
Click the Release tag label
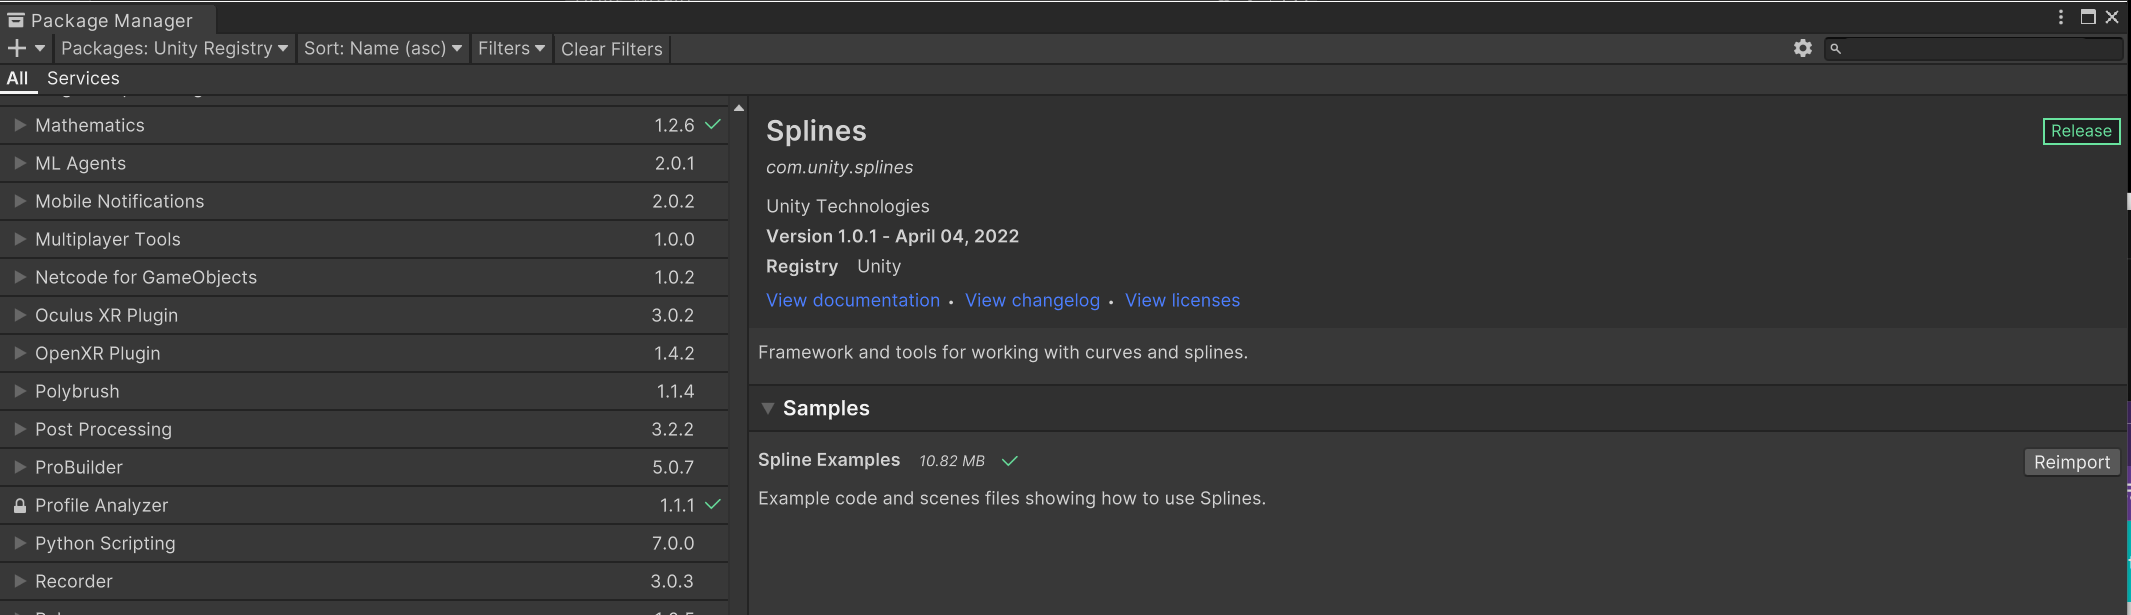pyautogui.click(x=2081, y=131)
